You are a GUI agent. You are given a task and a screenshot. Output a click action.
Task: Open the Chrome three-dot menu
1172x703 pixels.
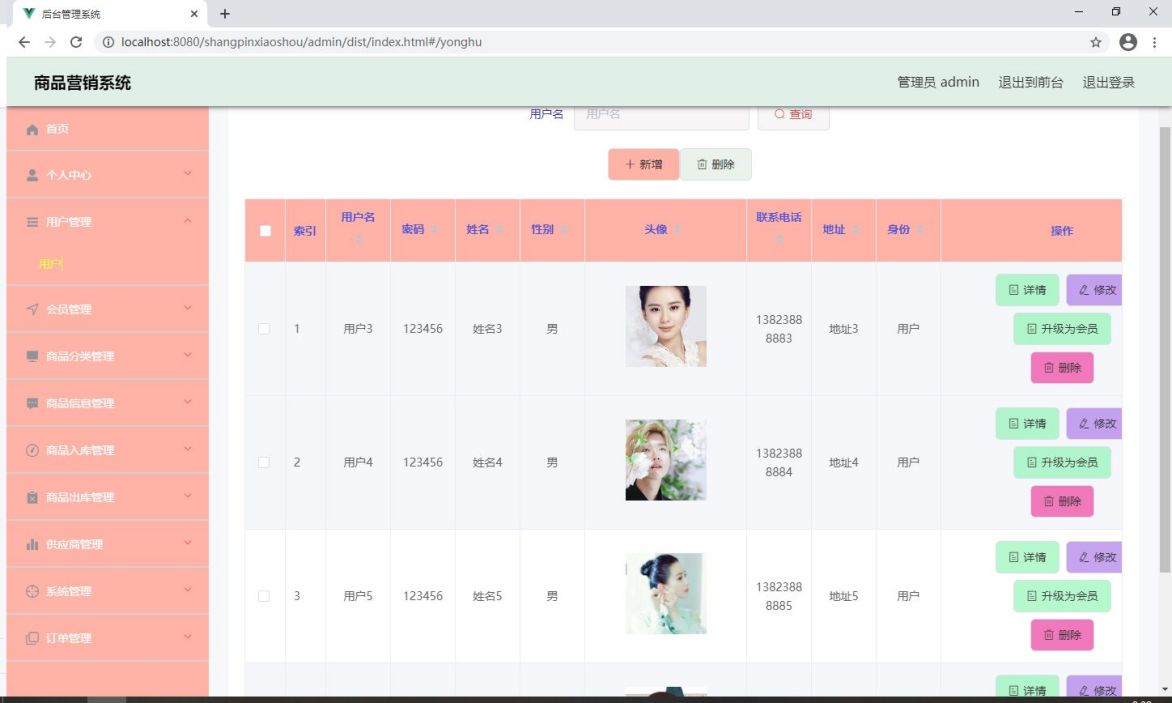pos(1155,42)
